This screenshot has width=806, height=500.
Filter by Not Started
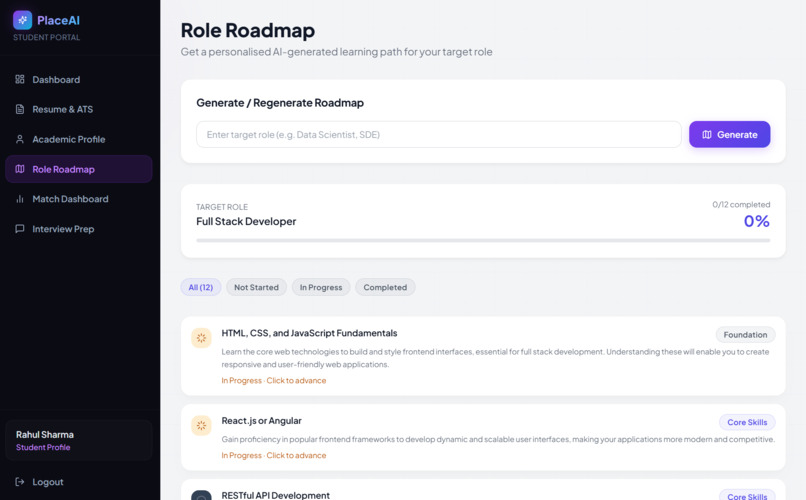tap(256, 287)
